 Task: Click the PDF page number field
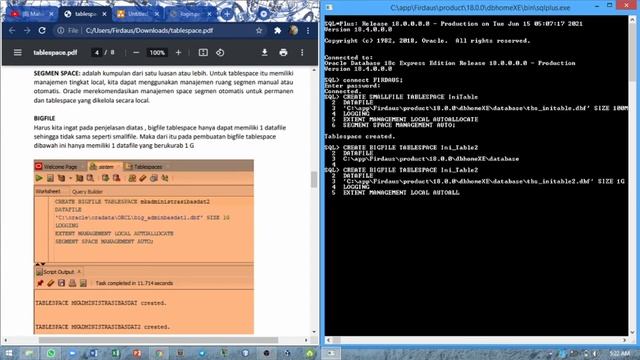[x=97, y=53]
